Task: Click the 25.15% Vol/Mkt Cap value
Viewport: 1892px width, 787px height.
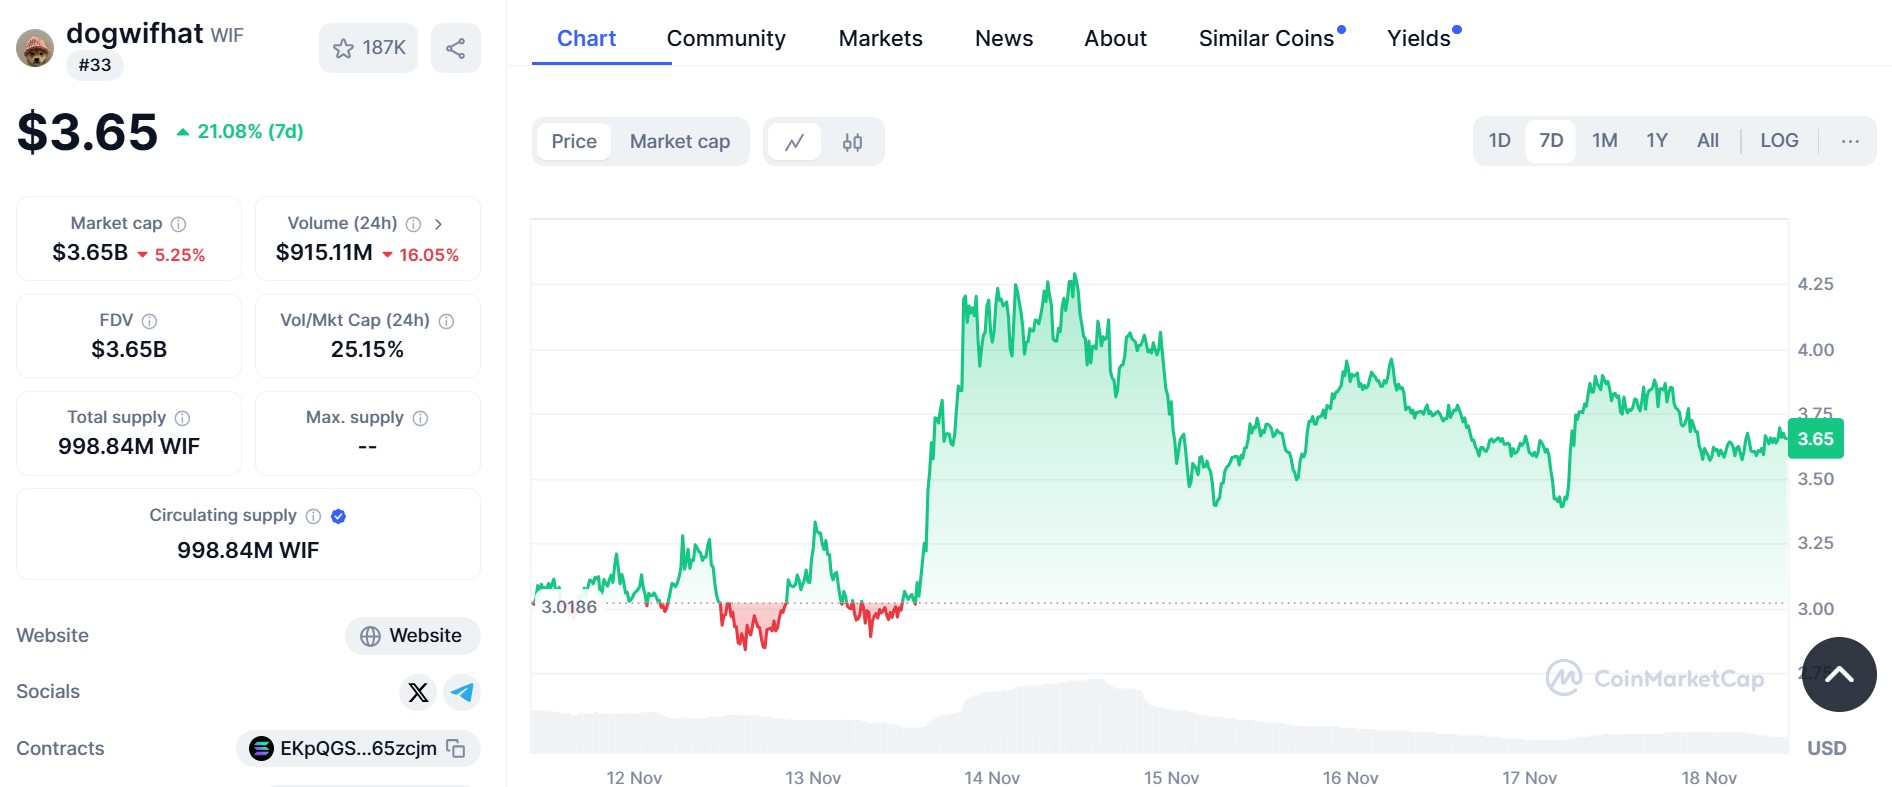Action: [367, 350]
